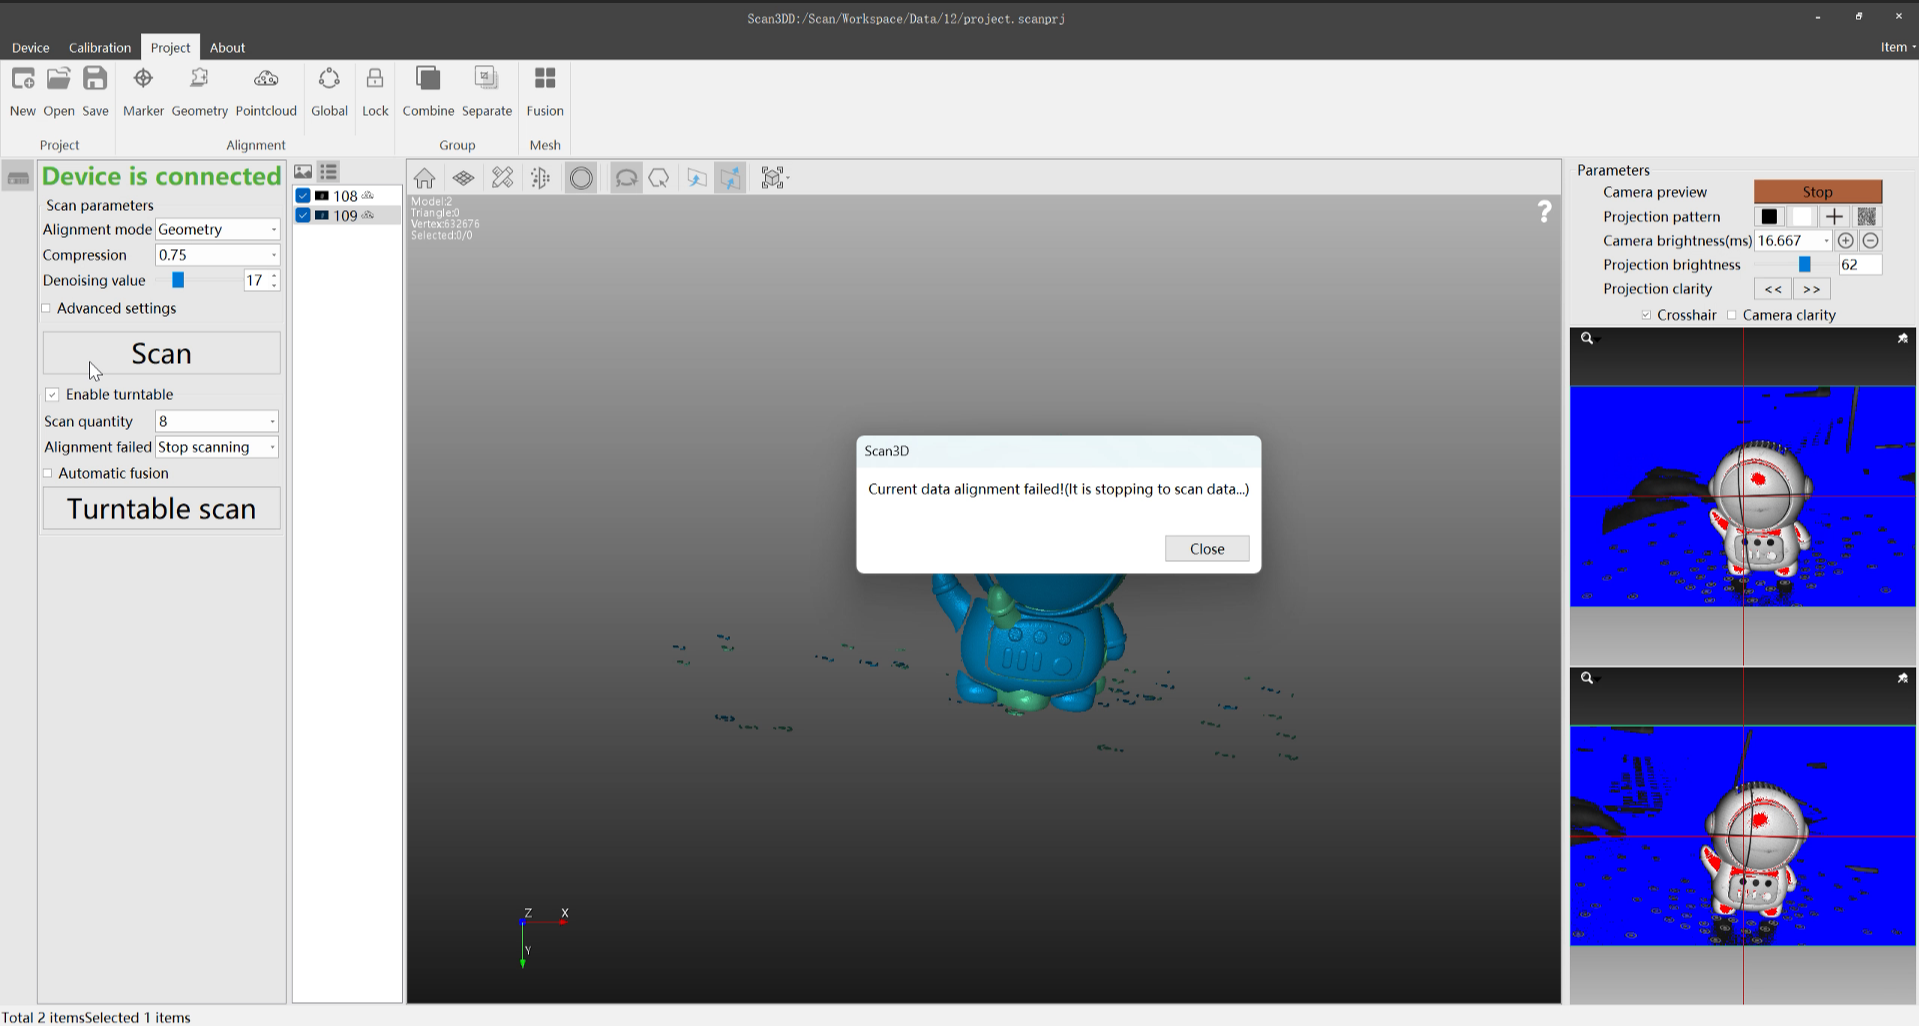1919x1026 pixels.
Task: Select the lasso rotation selection tool
Action: pyautogui.click(x=626, y=178)
